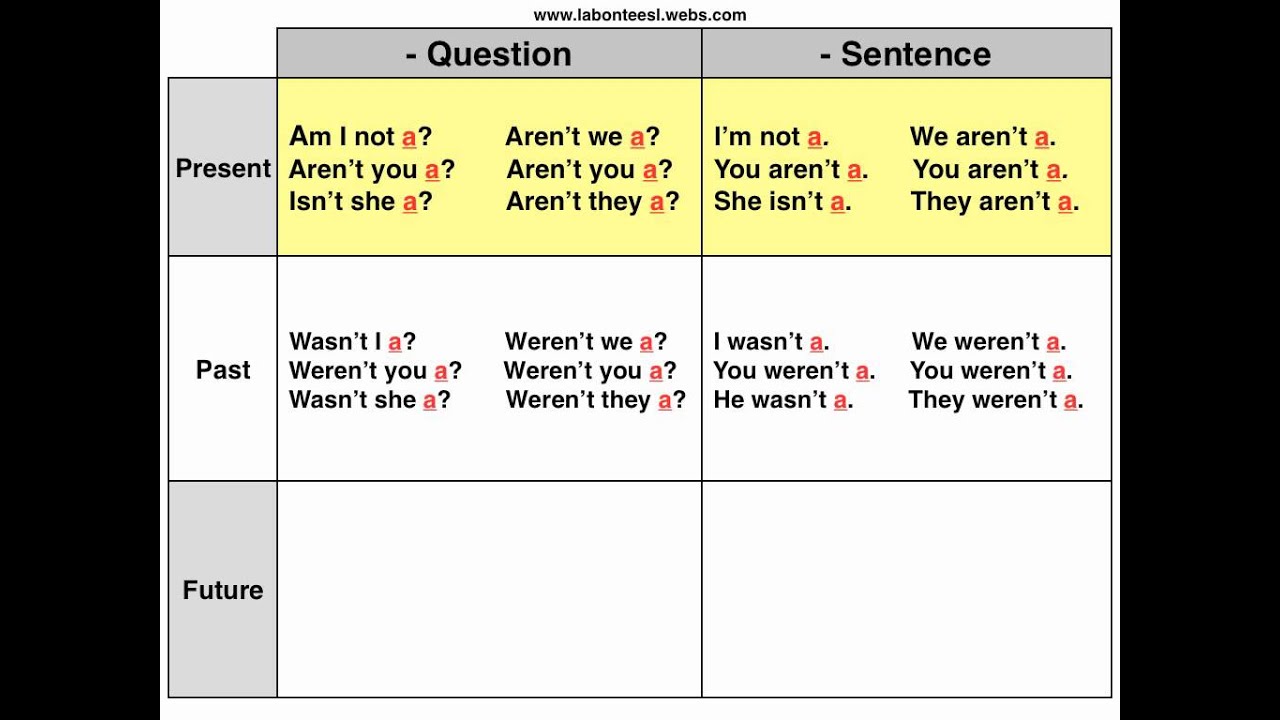Screen dimensions: 1280x720
Task: Select the "He wasn't a." sentence
Action: click(x=783, y=400)
